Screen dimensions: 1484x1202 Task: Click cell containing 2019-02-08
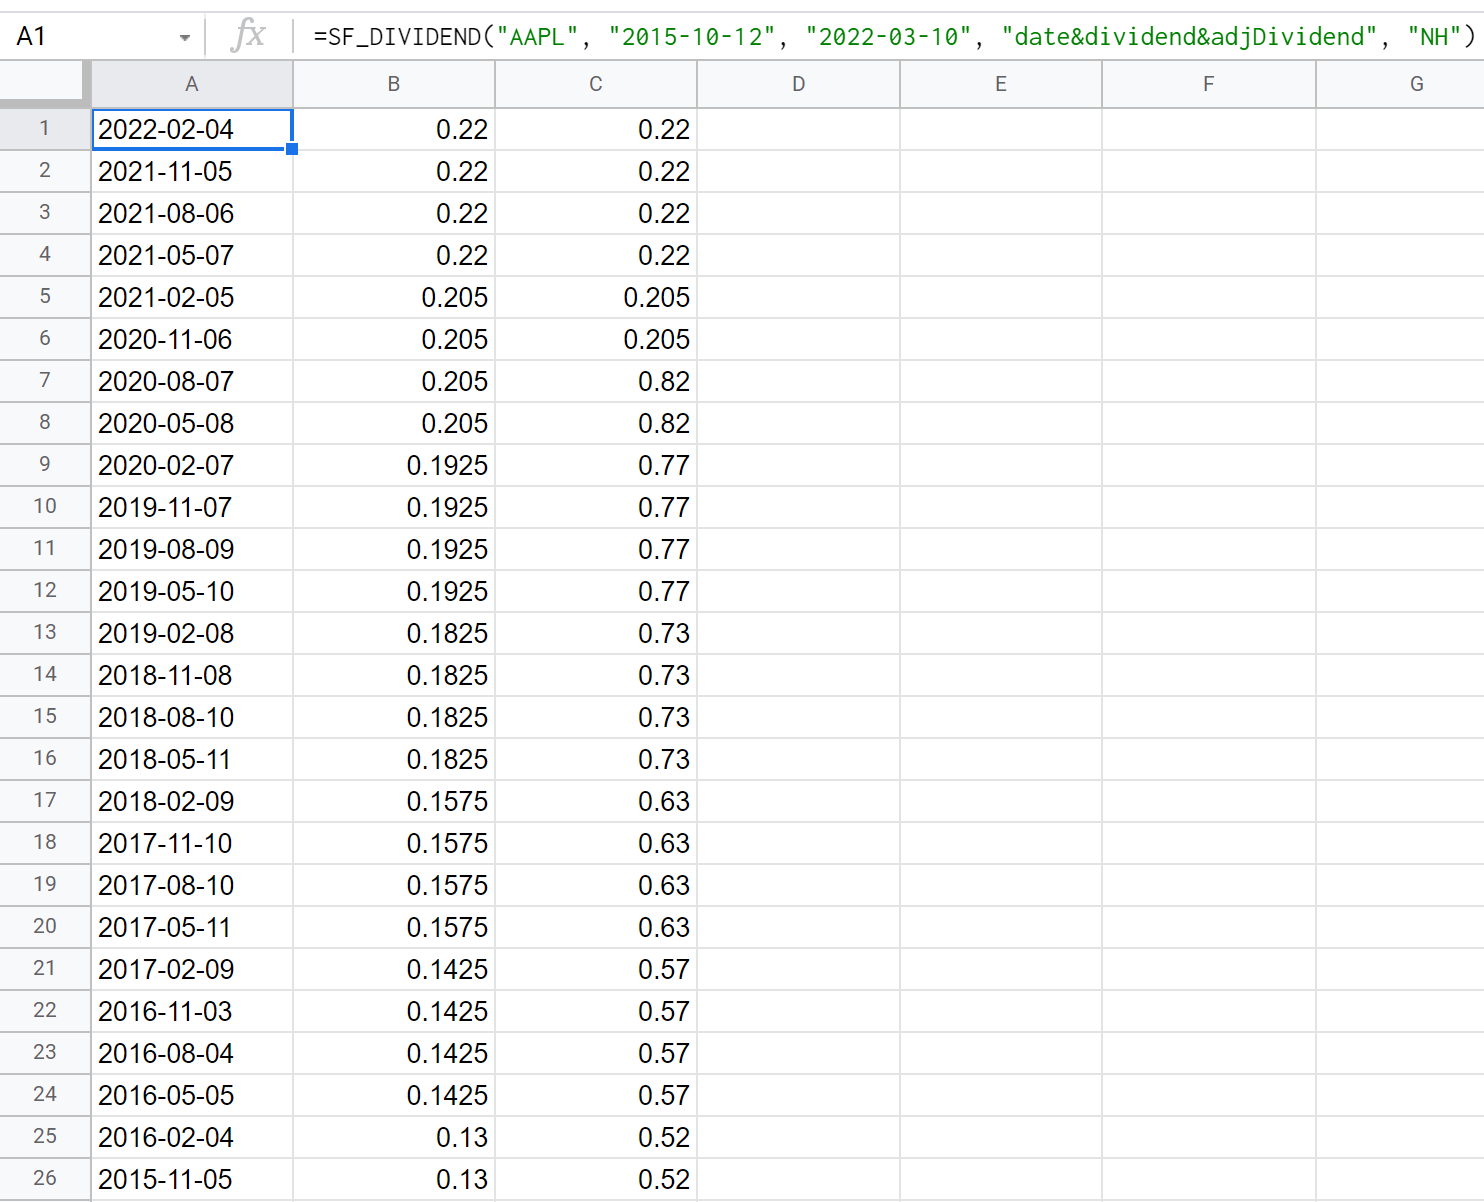[192, 633]
